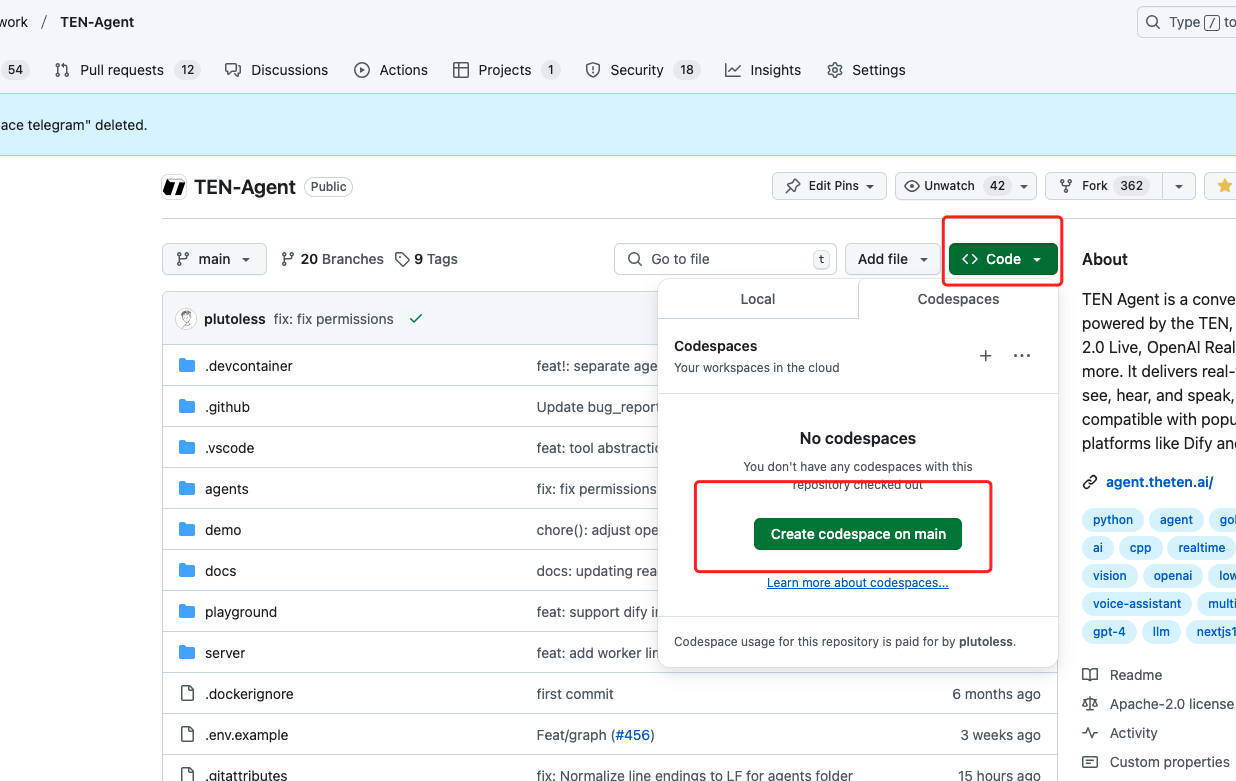Switch to the Local tab
The image size is (1236, 781).
(x=757, y=299)
